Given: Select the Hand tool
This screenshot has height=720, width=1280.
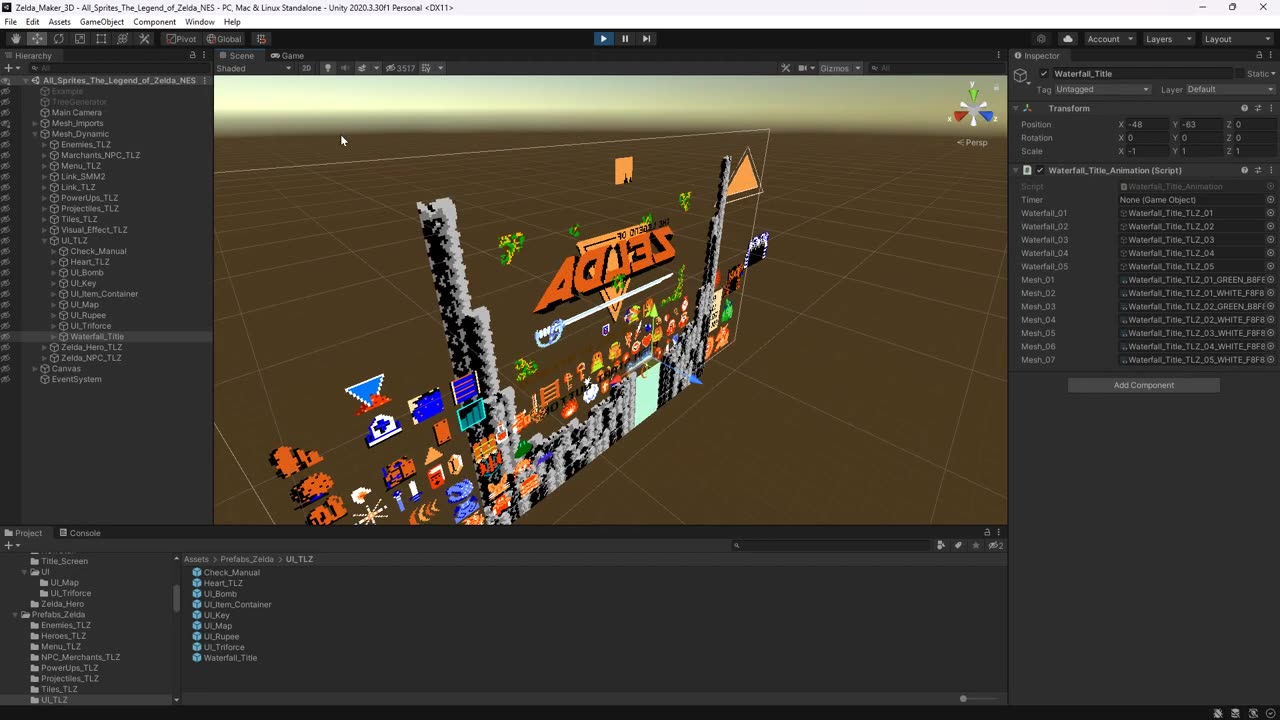Looking at the screenshot, I should point(15,39).
